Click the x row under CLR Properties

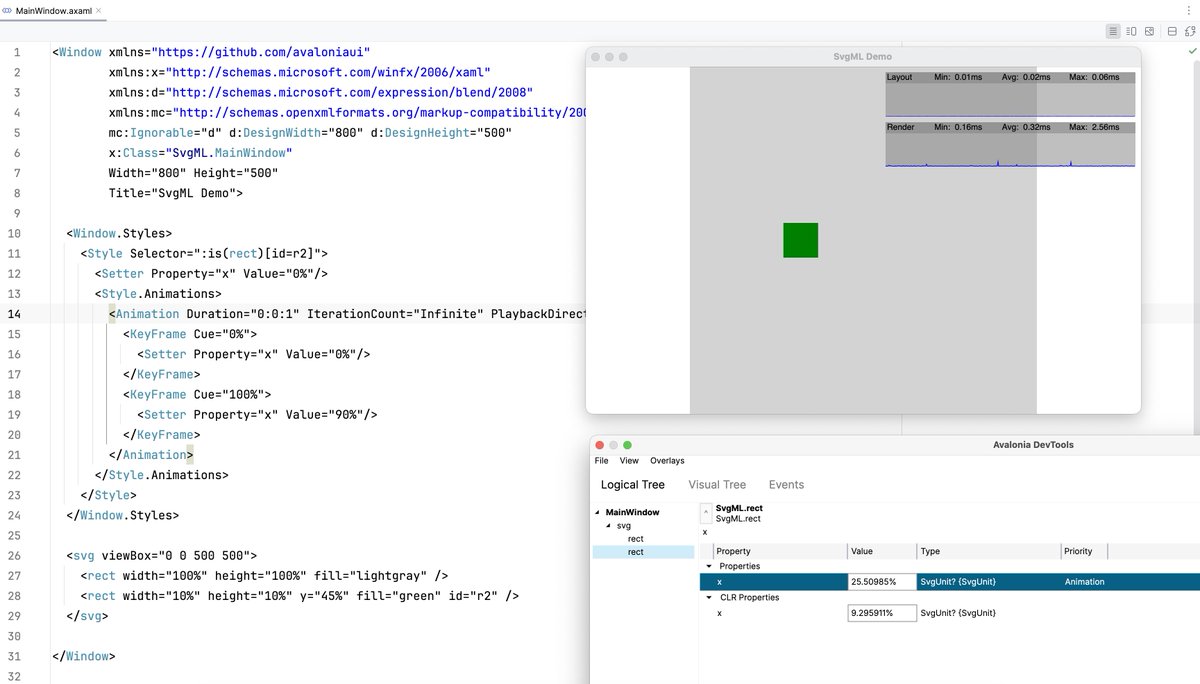pyautogui.click(x=949, y=612)
